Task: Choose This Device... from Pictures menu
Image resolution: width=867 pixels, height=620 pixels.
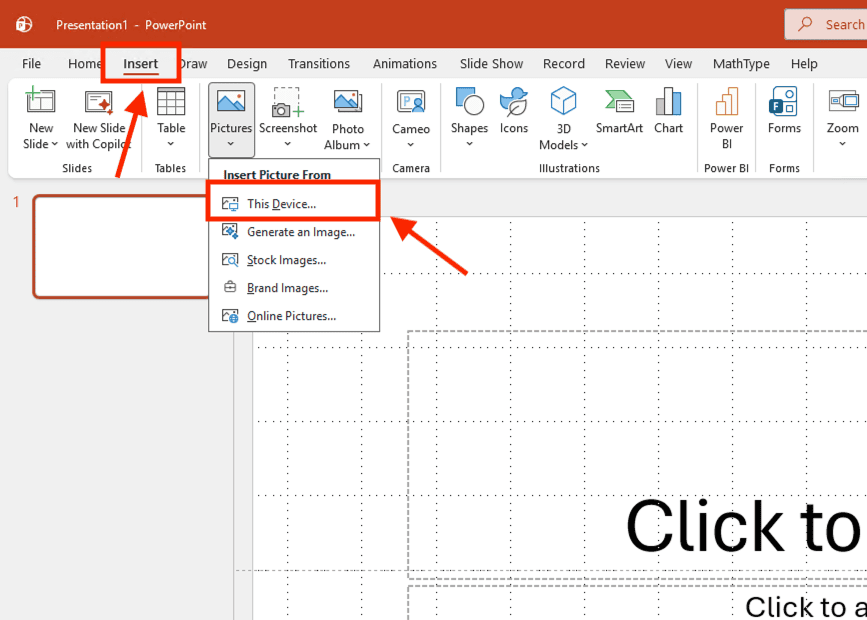Action: 294,204
